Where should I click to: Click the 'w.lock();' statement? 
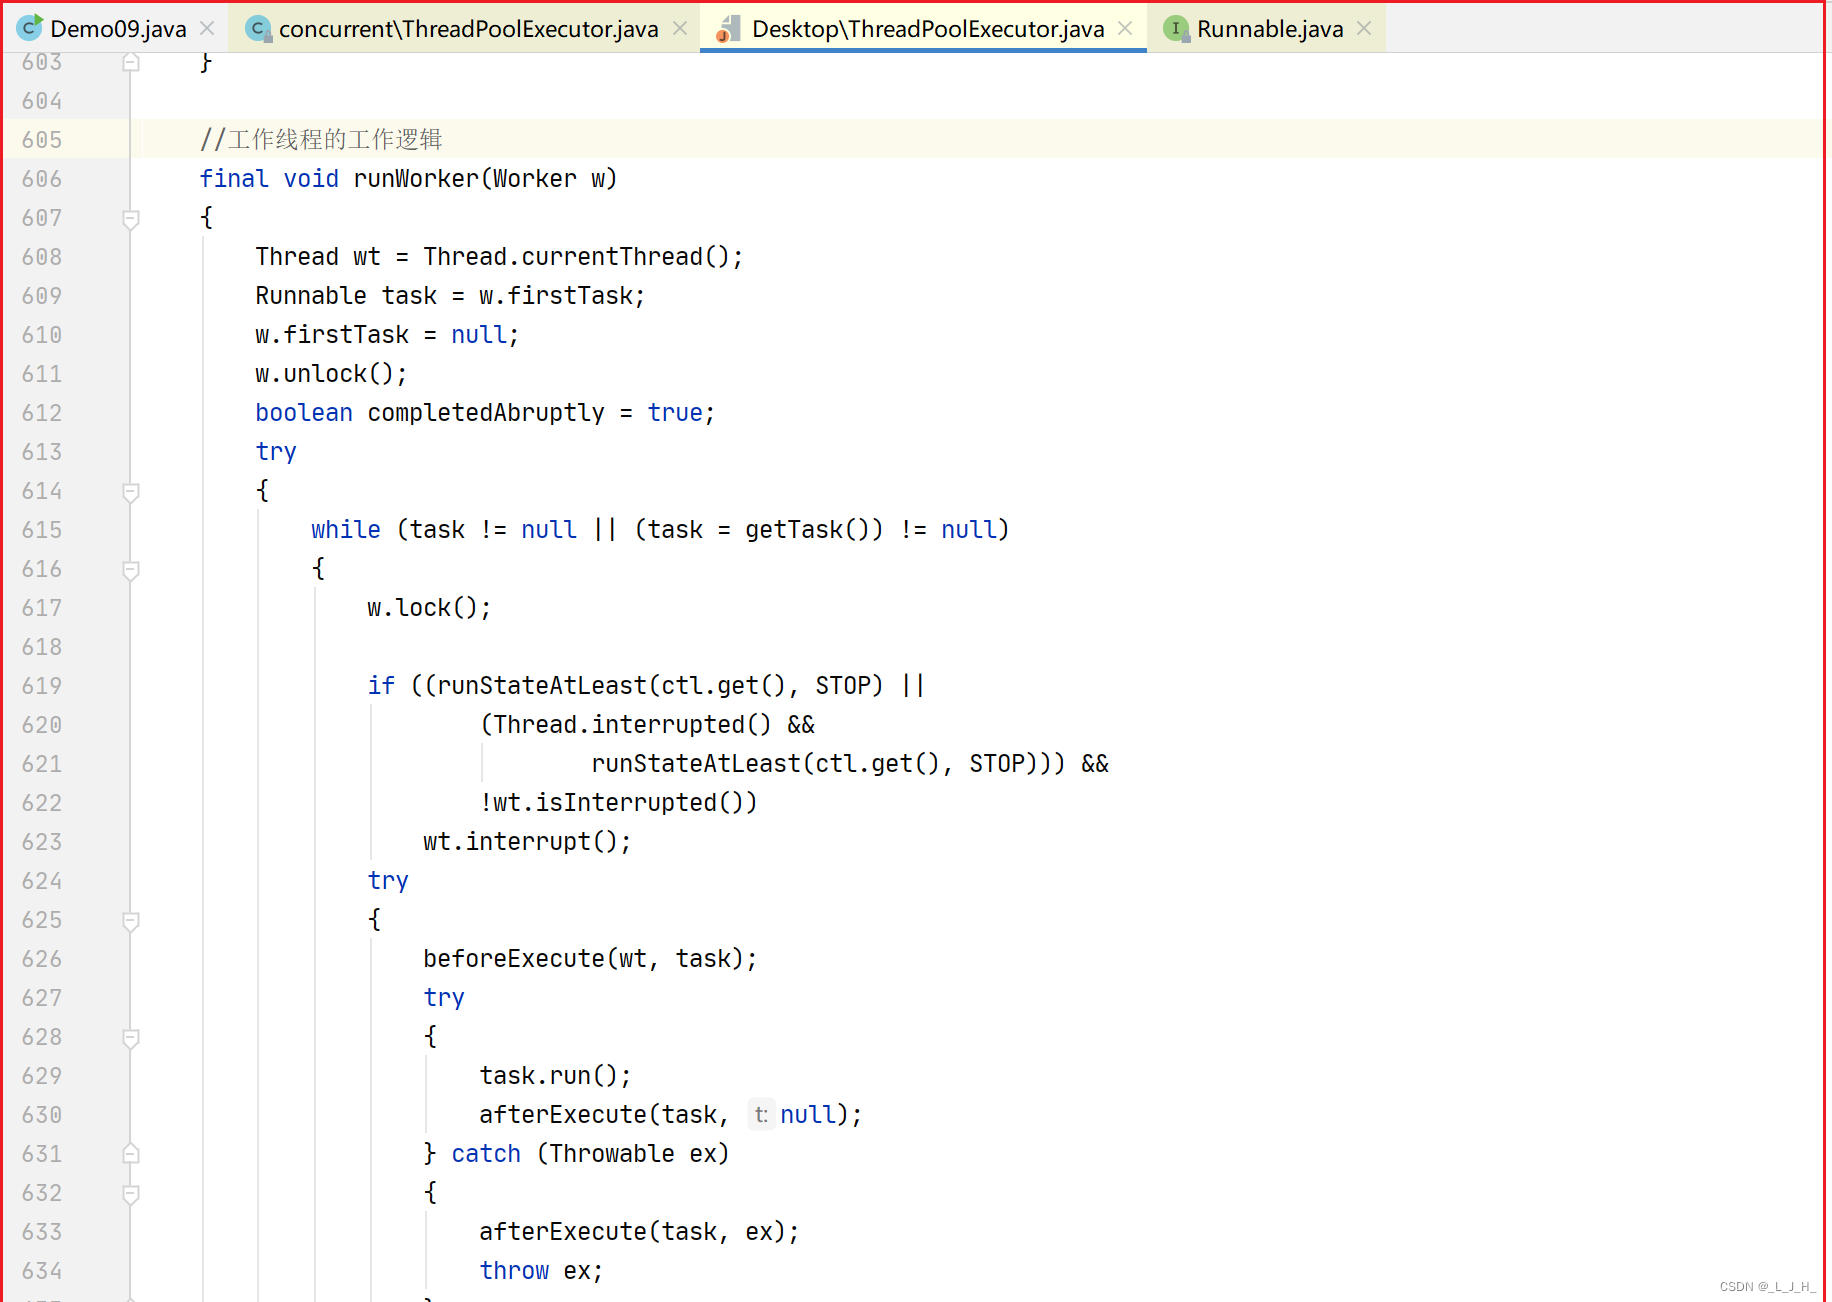(x=429, y=608)
